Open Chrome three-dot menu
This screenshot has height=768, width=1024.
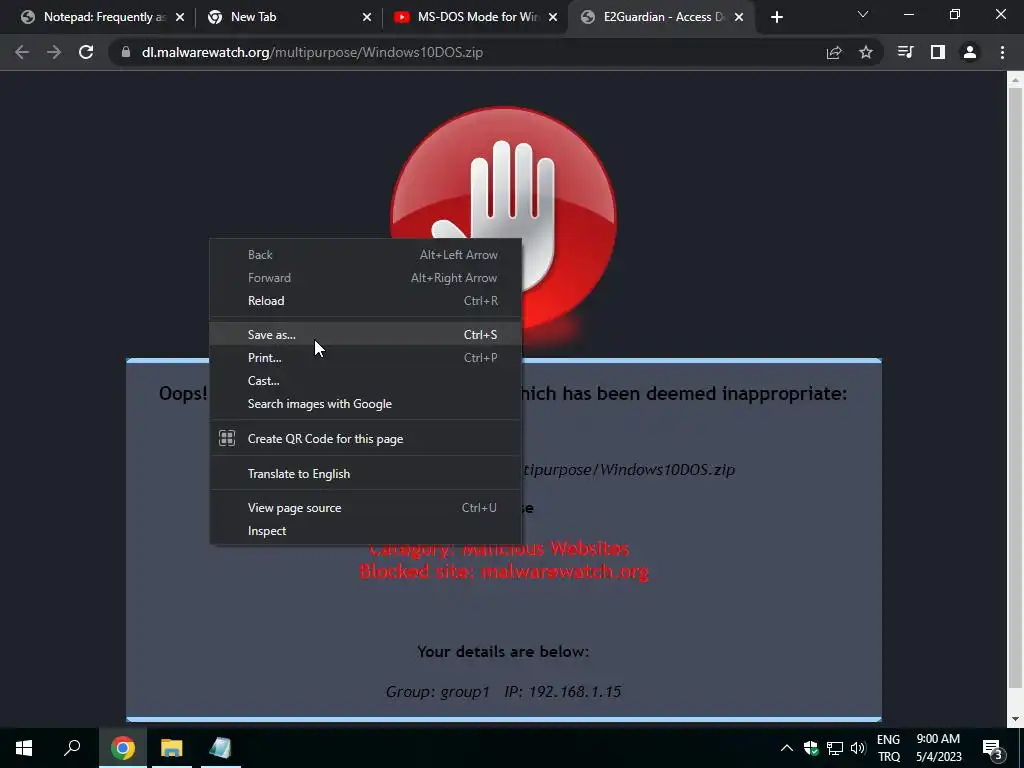coord(1002,52)
